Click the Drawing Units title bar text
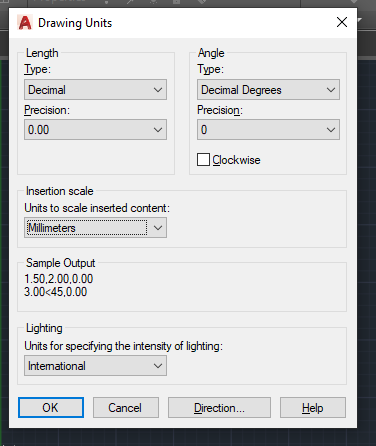This screenshot has width=376, height=446. (x=75, y=23)
